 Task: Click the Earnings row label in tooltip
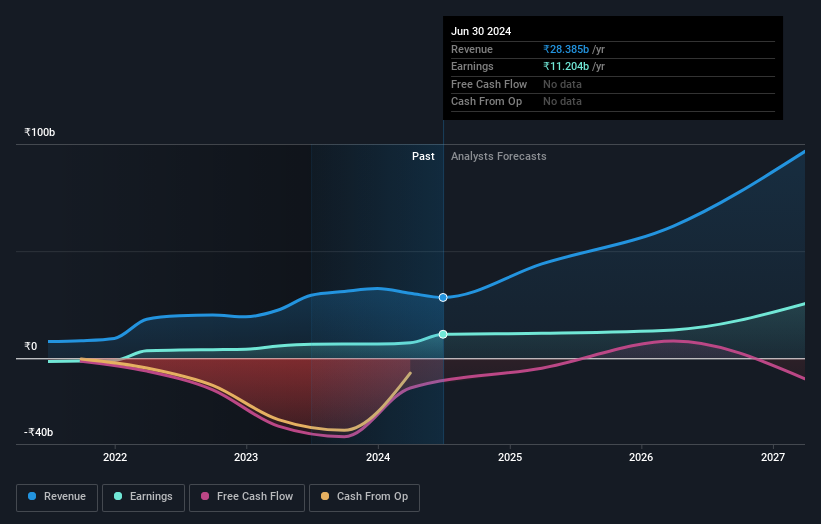[x=472, y=66]
